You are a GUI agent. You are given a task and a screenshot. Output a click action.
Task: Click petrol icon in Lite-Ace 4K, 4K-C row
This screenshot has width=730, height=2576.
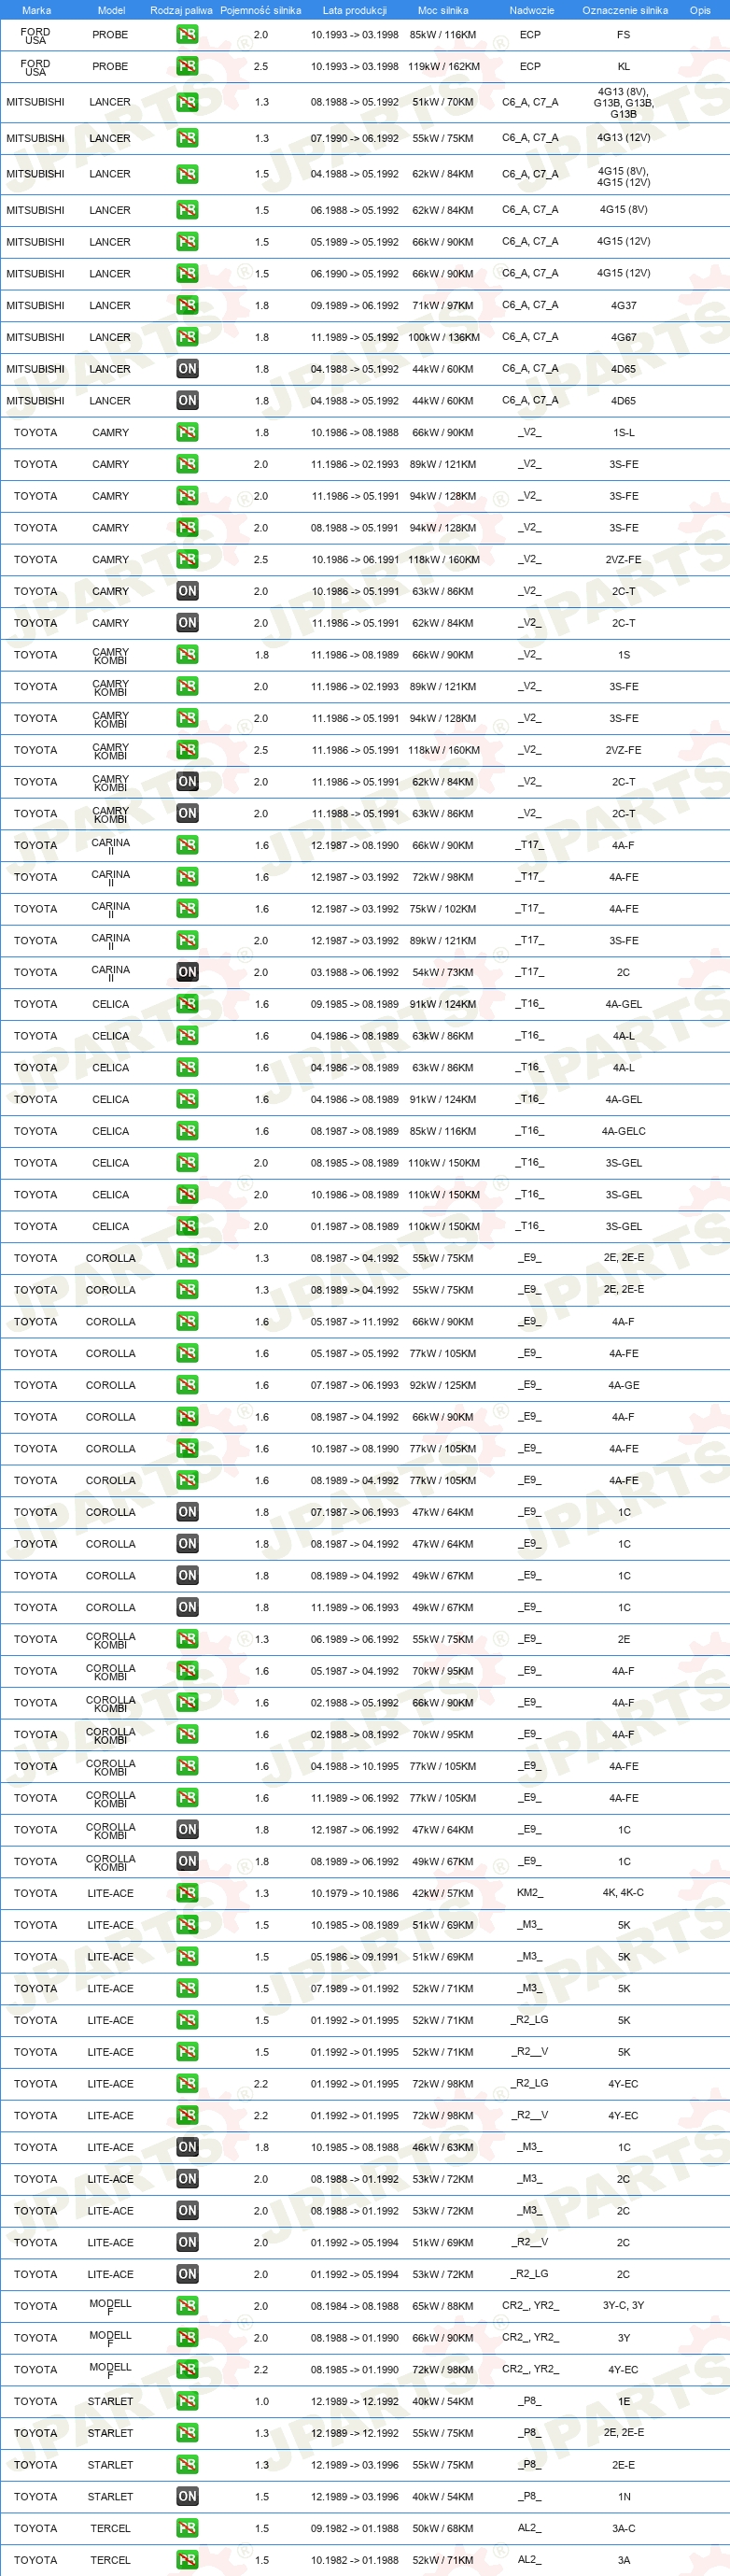187,1893
